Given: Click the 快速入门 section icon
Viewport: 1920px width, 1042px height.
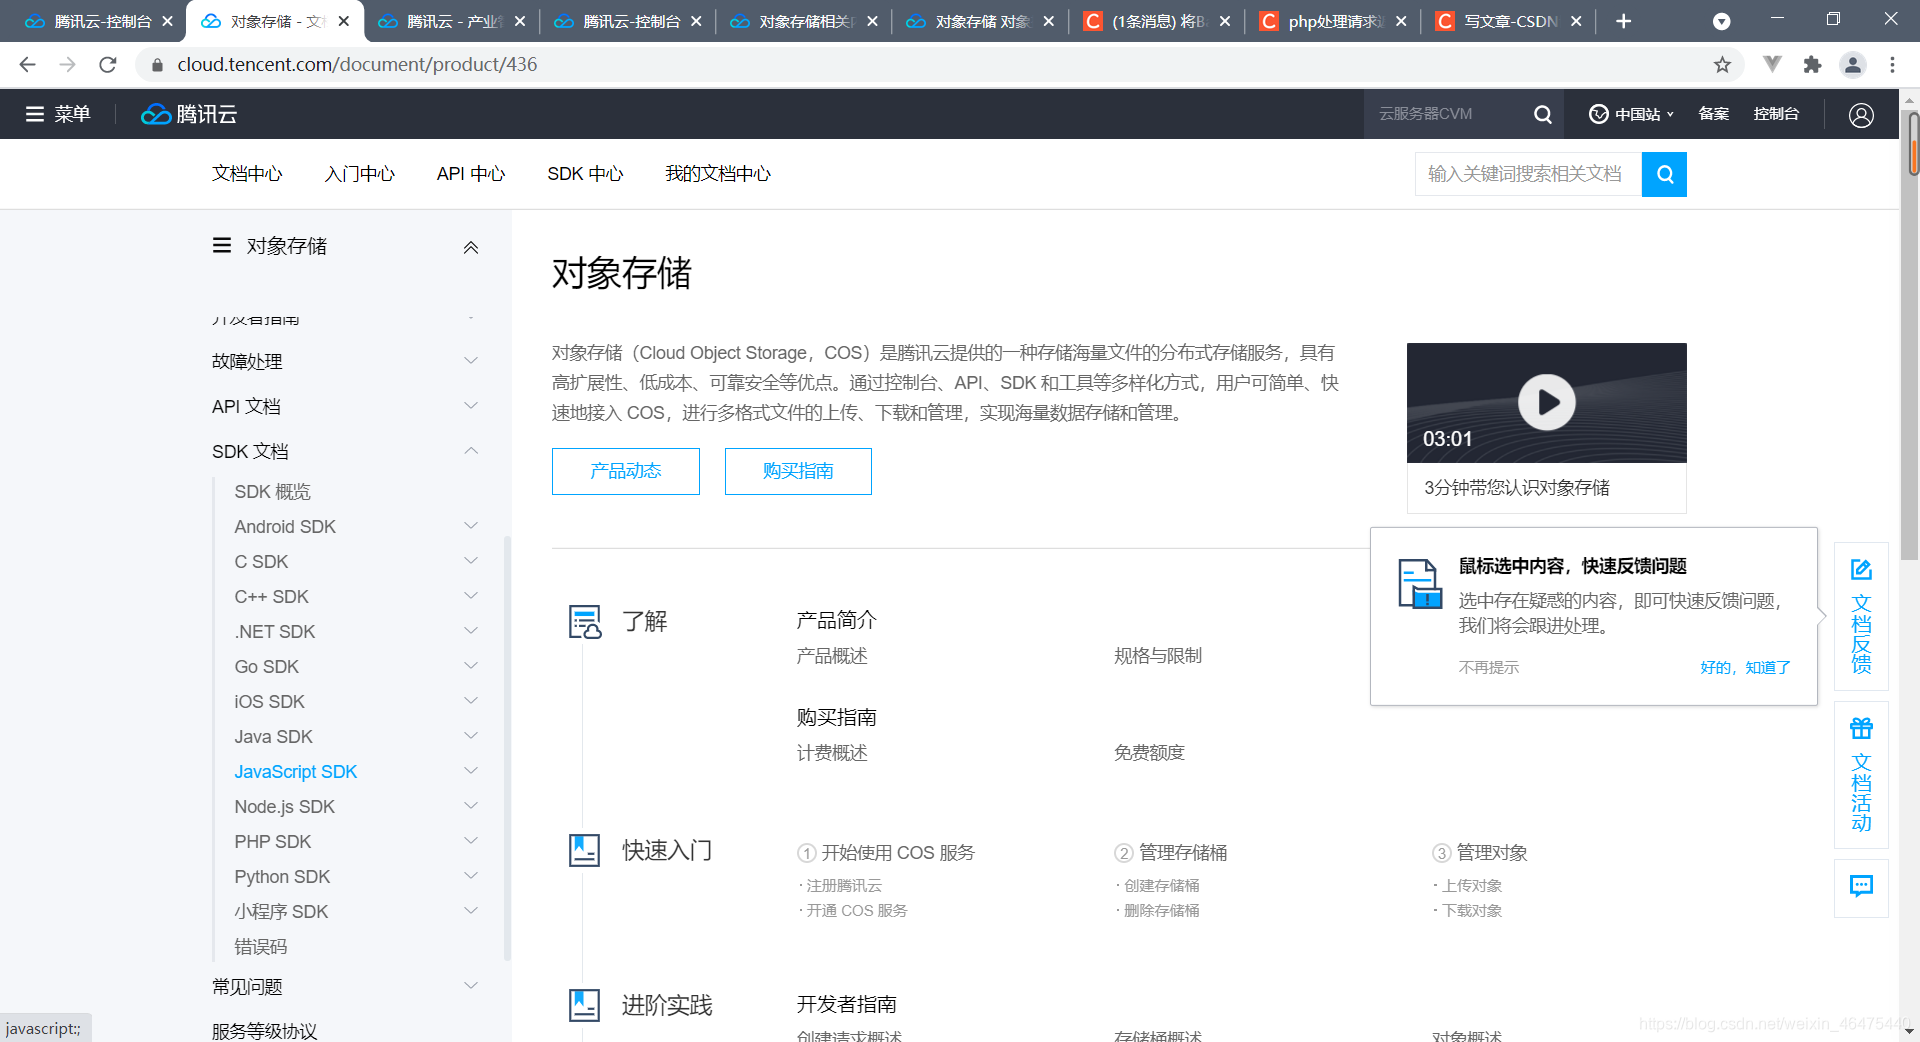Looking at the screenshot, I should [585, 851].
